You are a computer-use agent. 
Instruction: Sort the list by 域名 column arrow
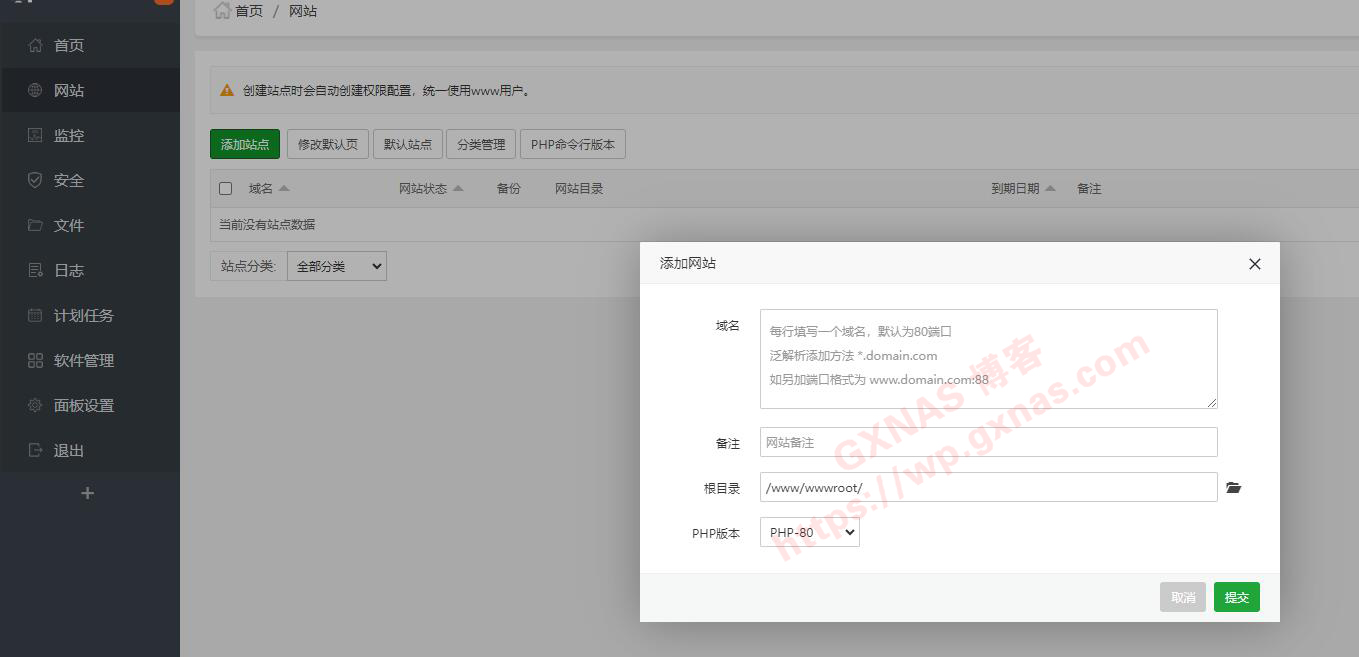pyautogui.click(x=284, y=188)
